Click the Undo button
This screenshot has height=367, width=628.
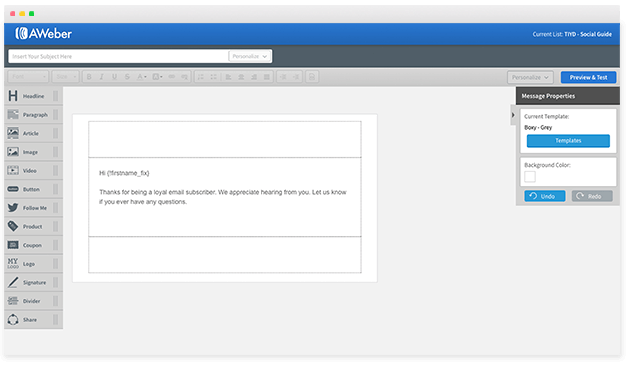tap(545, 196)
